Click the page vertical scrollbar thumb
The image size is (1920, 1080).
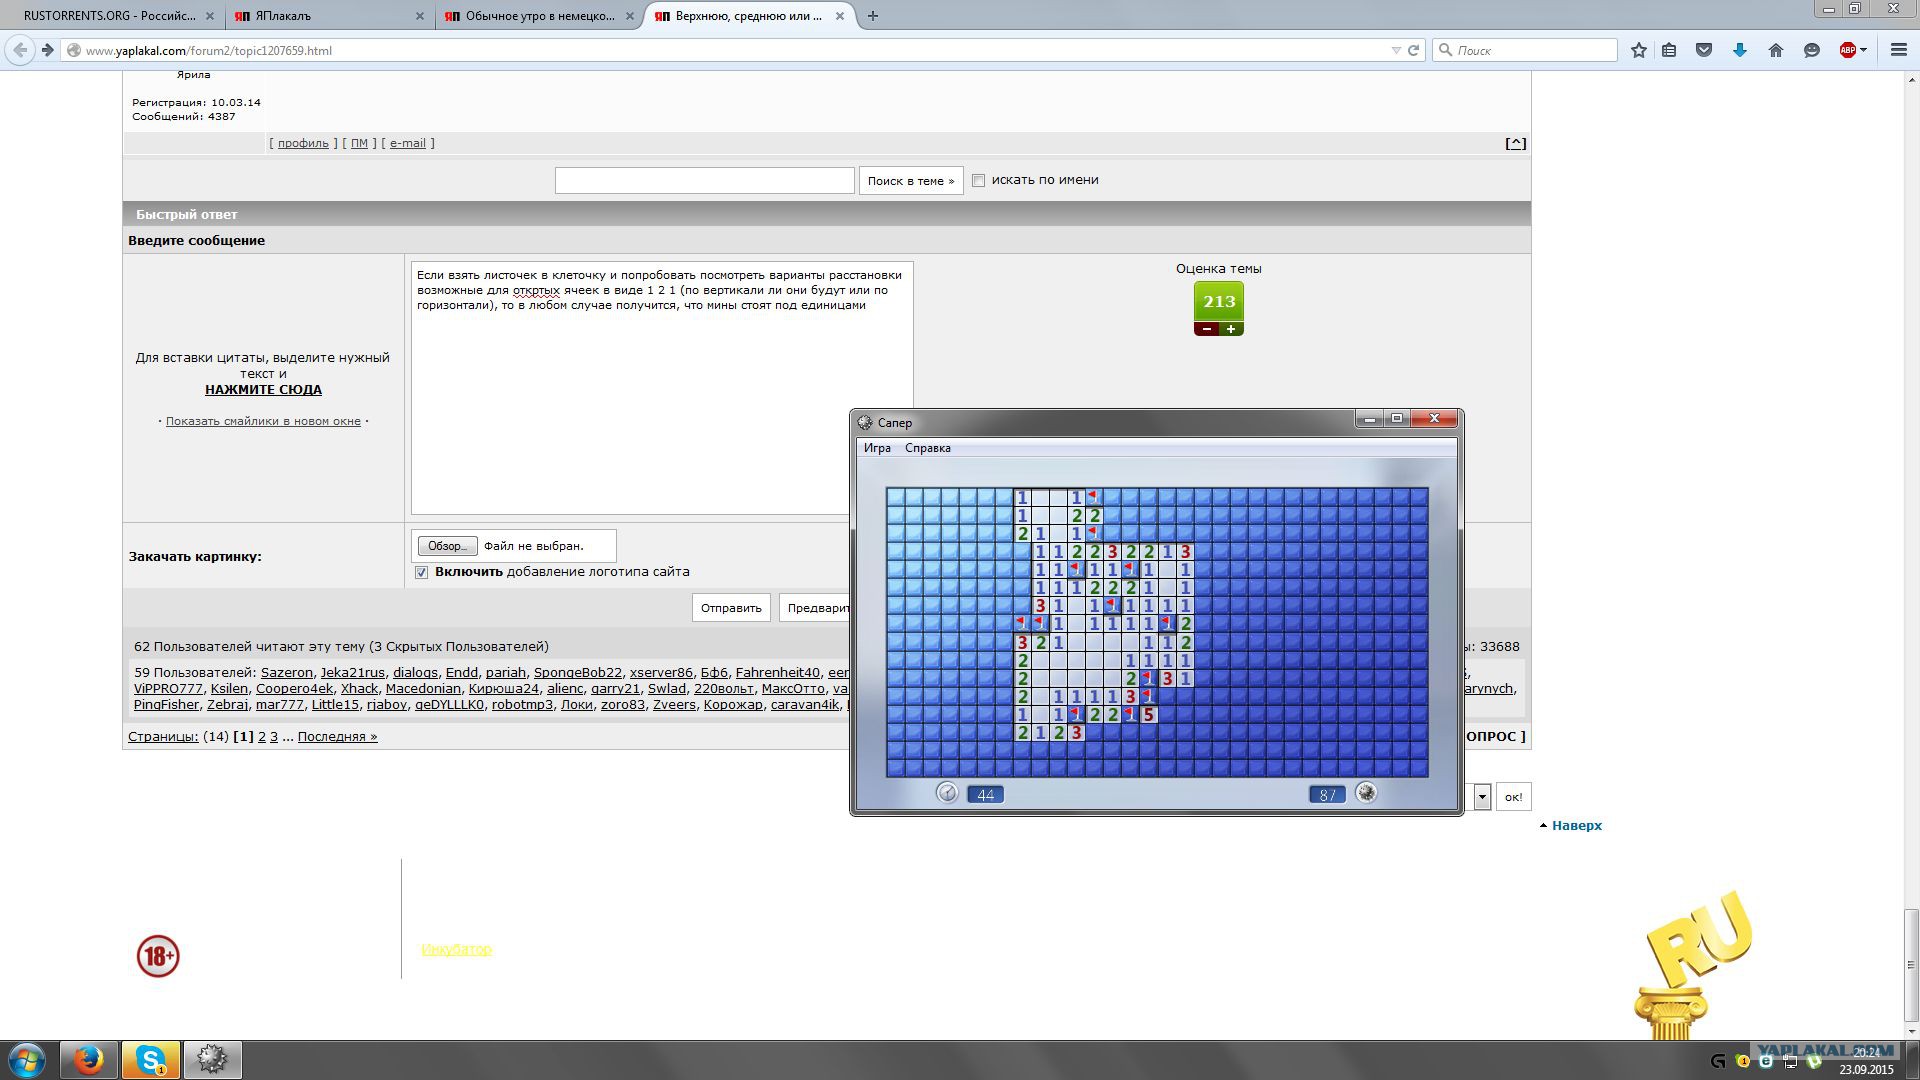pos(1911,965)
